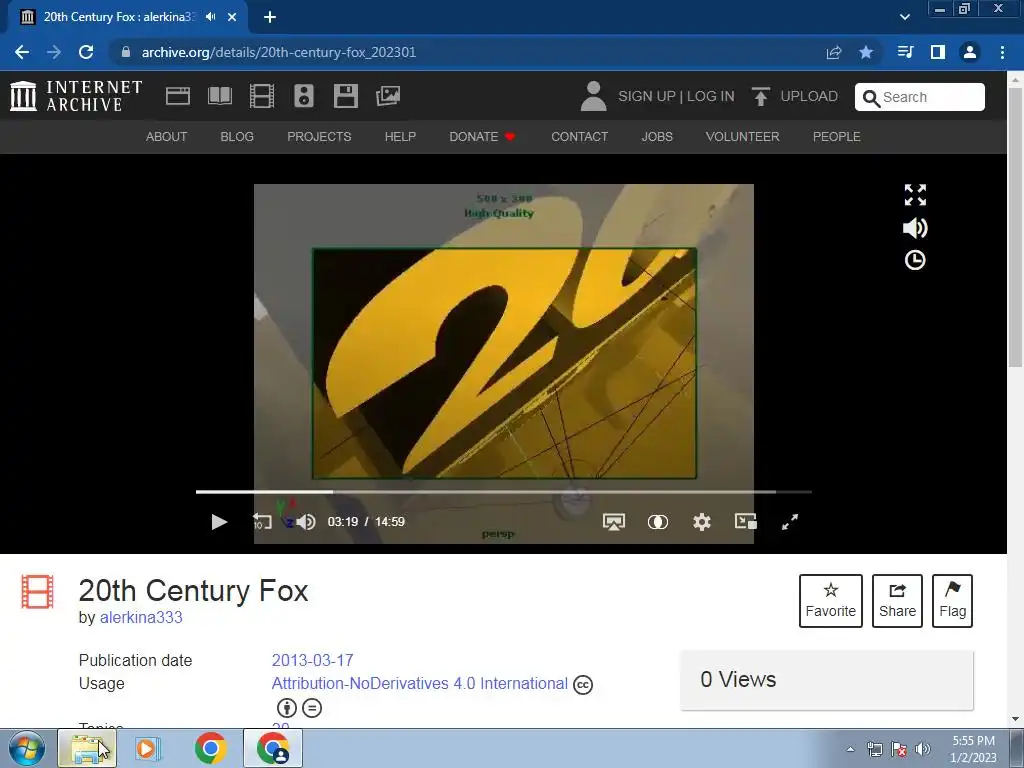Toggle bookmark star for this page
1024x768 pixels.
point(866,52)
